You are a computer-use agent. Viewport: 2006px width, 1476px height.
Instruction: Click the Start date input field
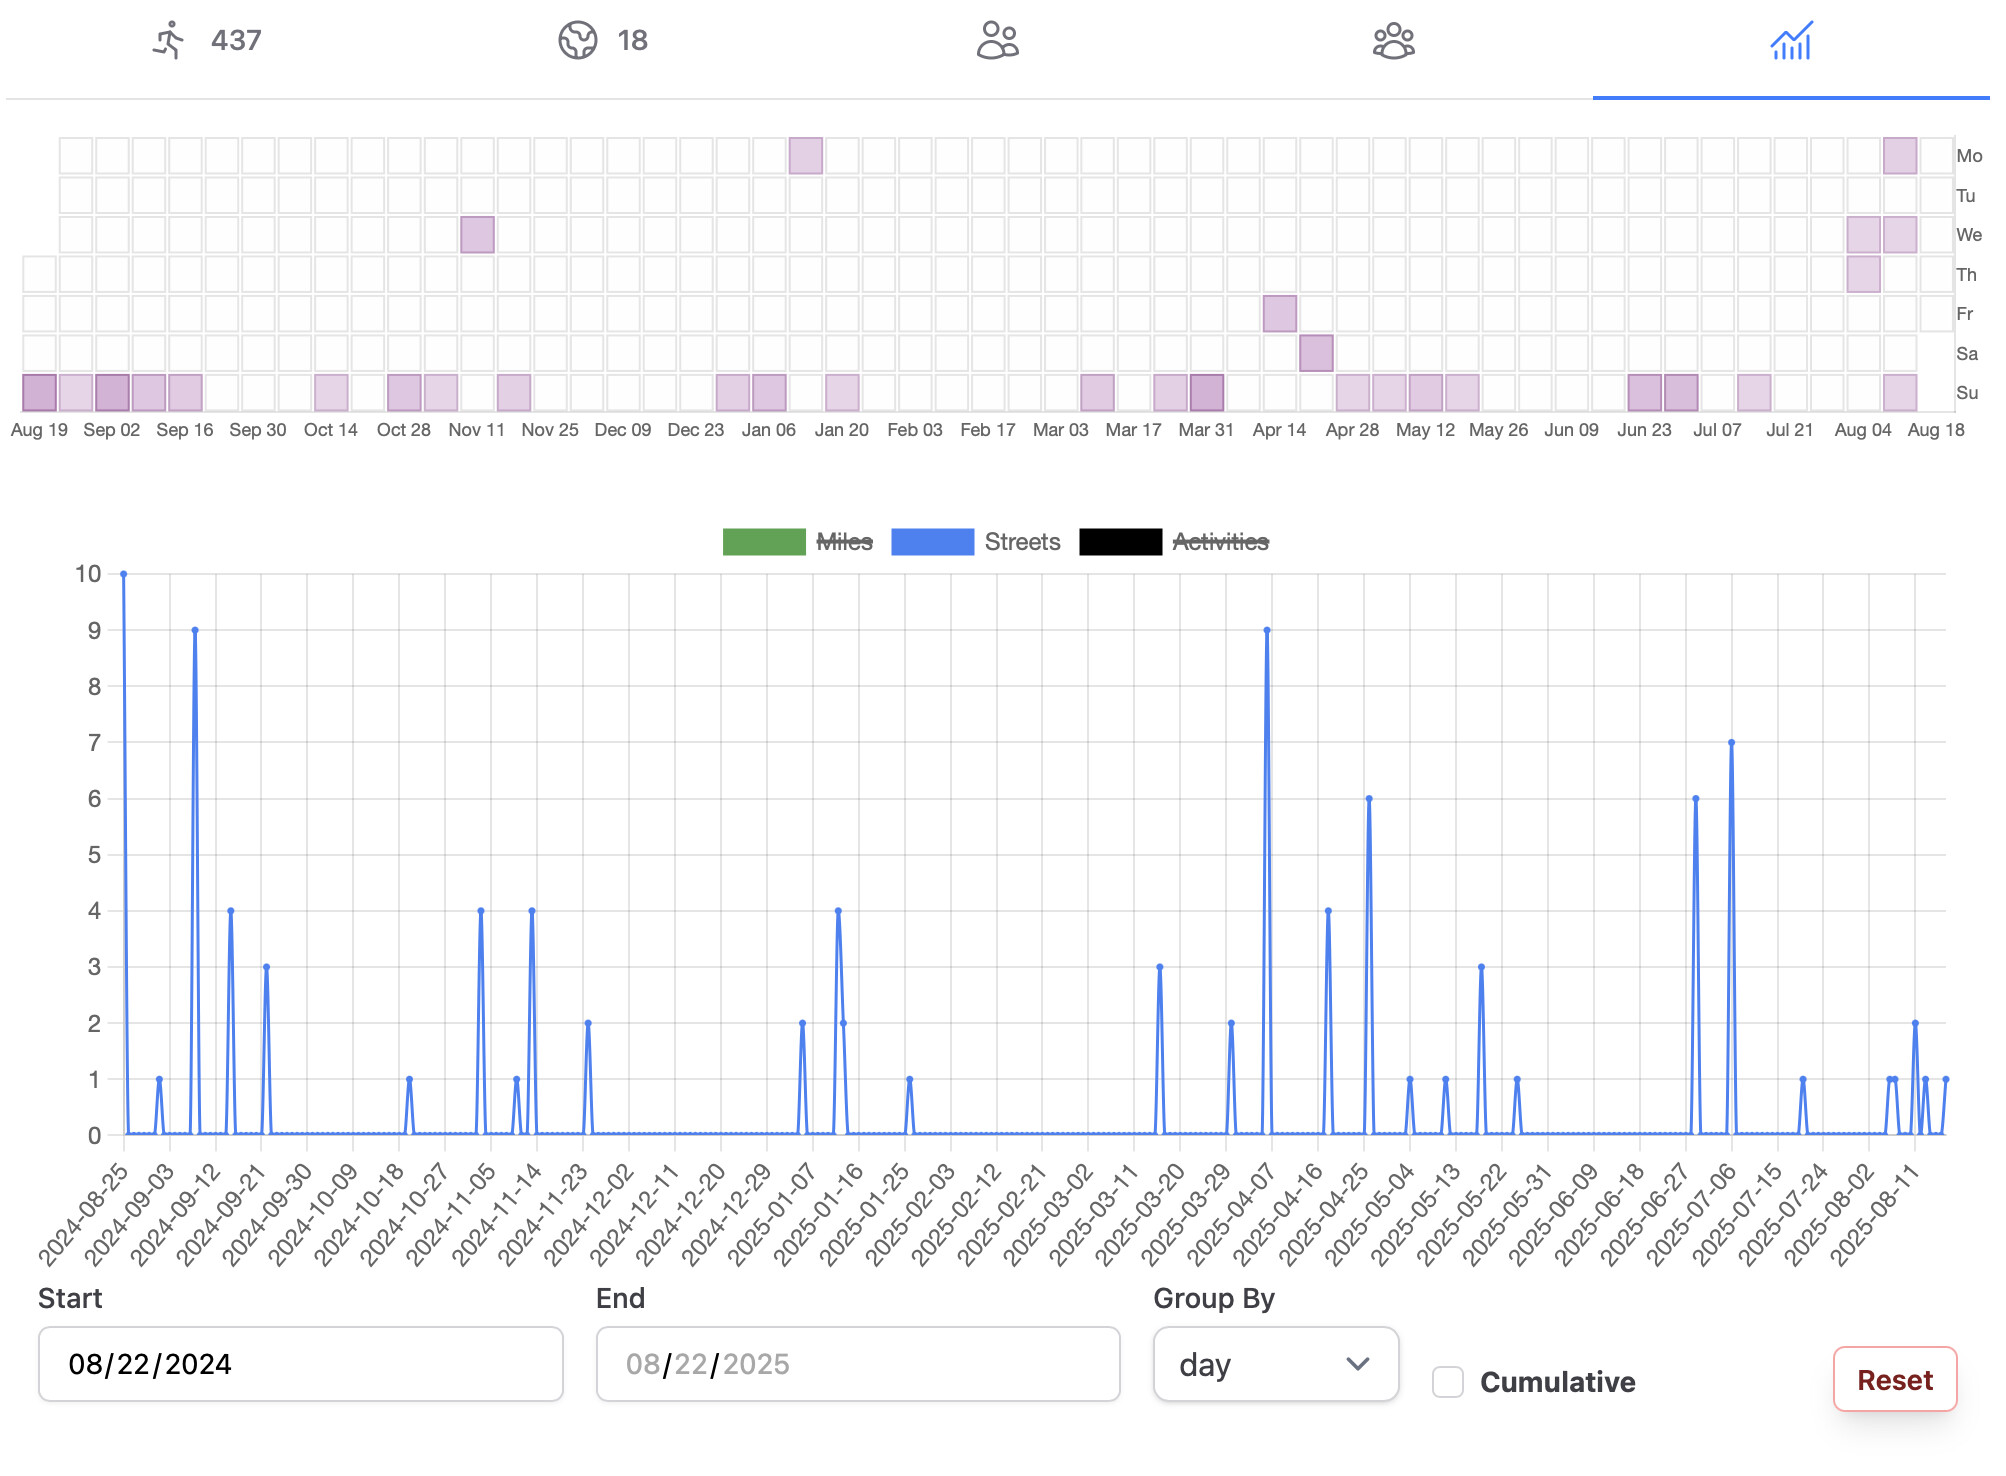tap(300, 1364)
